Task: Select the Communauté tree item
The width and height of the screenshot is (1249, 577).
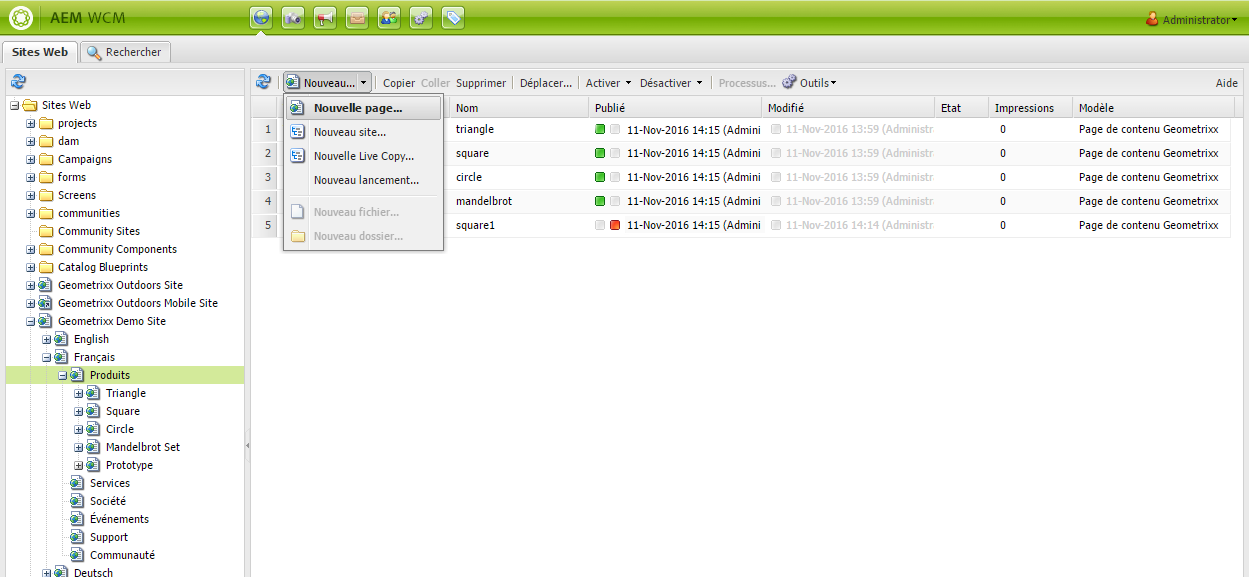Action: [122, 555]
